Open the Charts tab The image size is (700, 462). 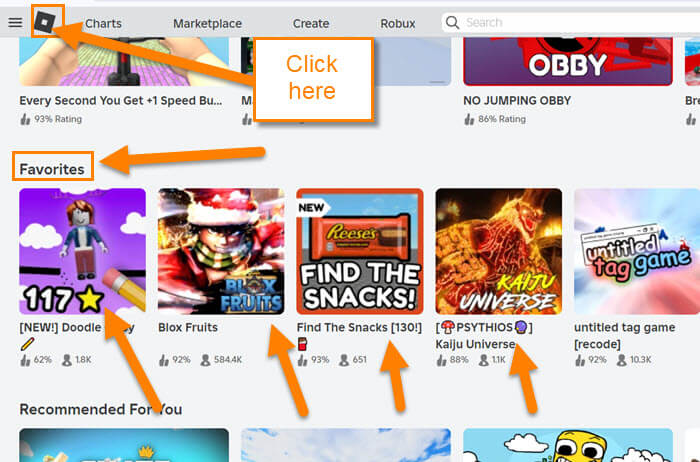coord(103,23)
